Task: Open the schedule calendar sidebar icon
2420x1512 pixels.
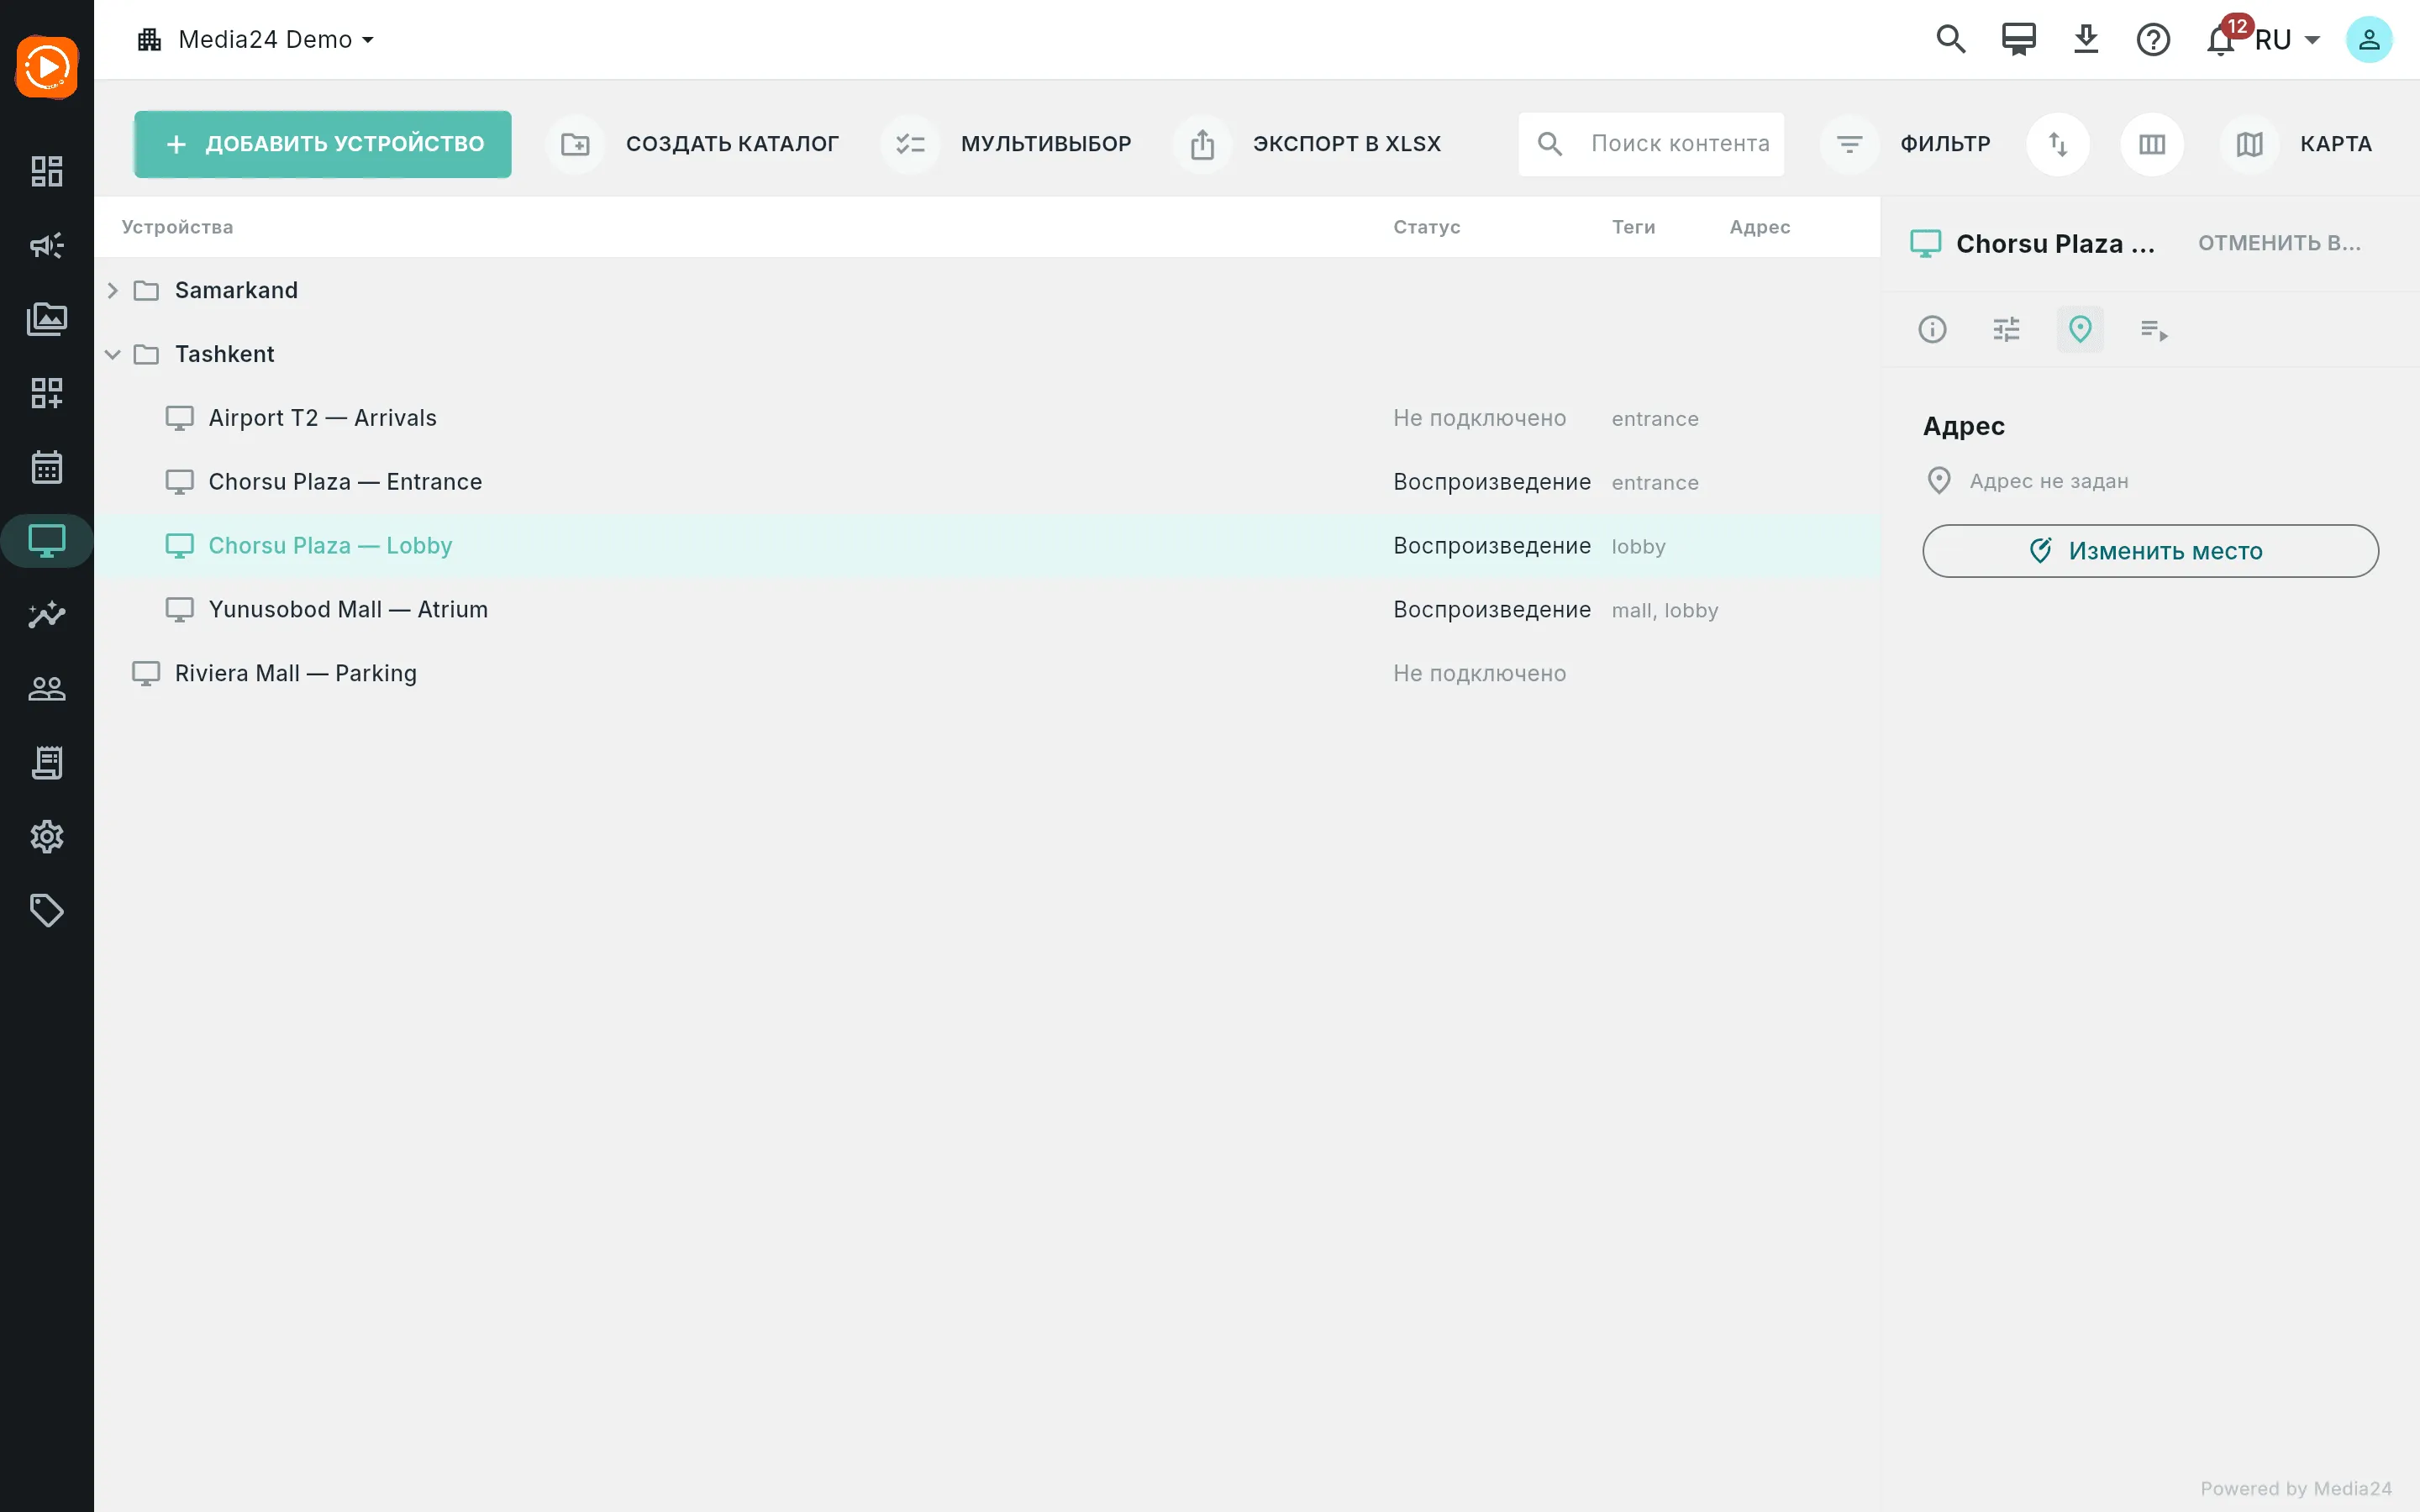Action: tap(47, 467)
